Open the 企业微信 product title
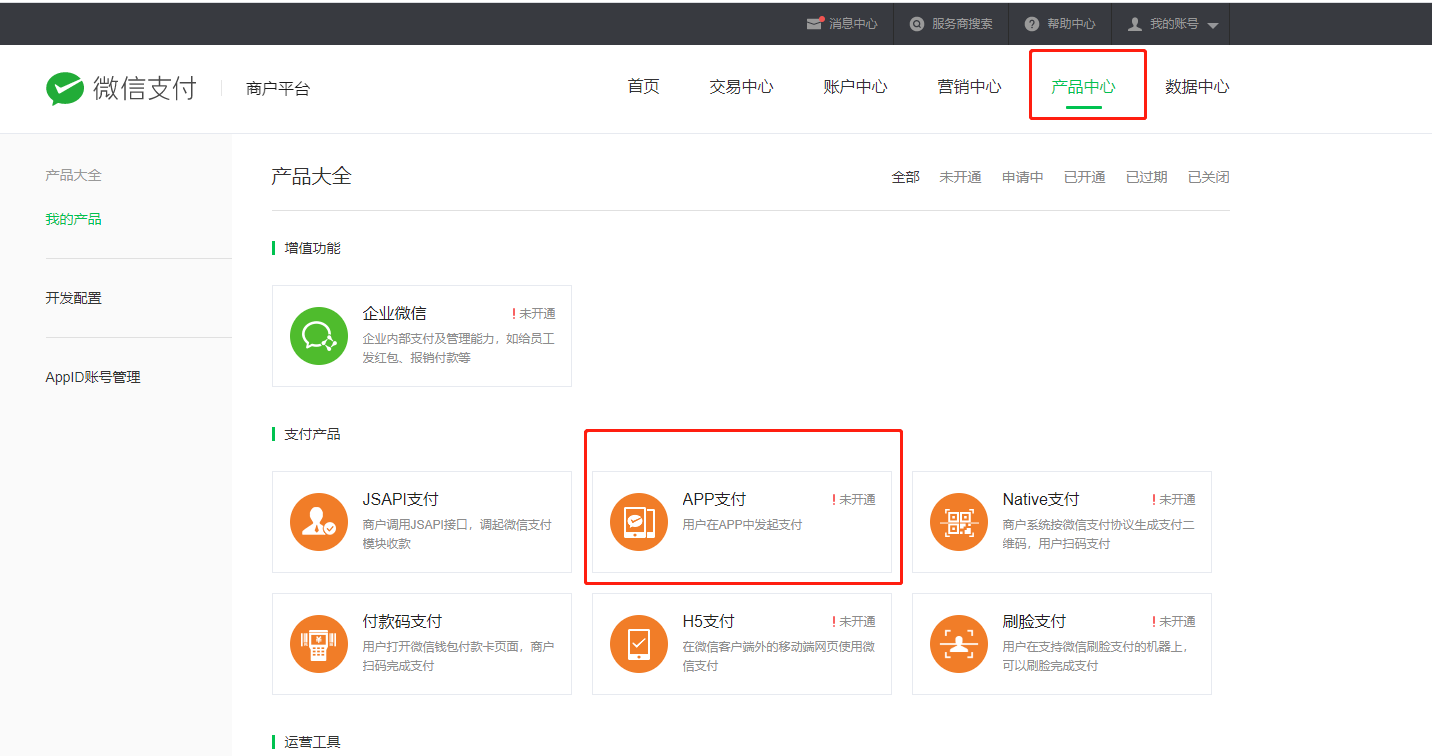 click(394, 313)
